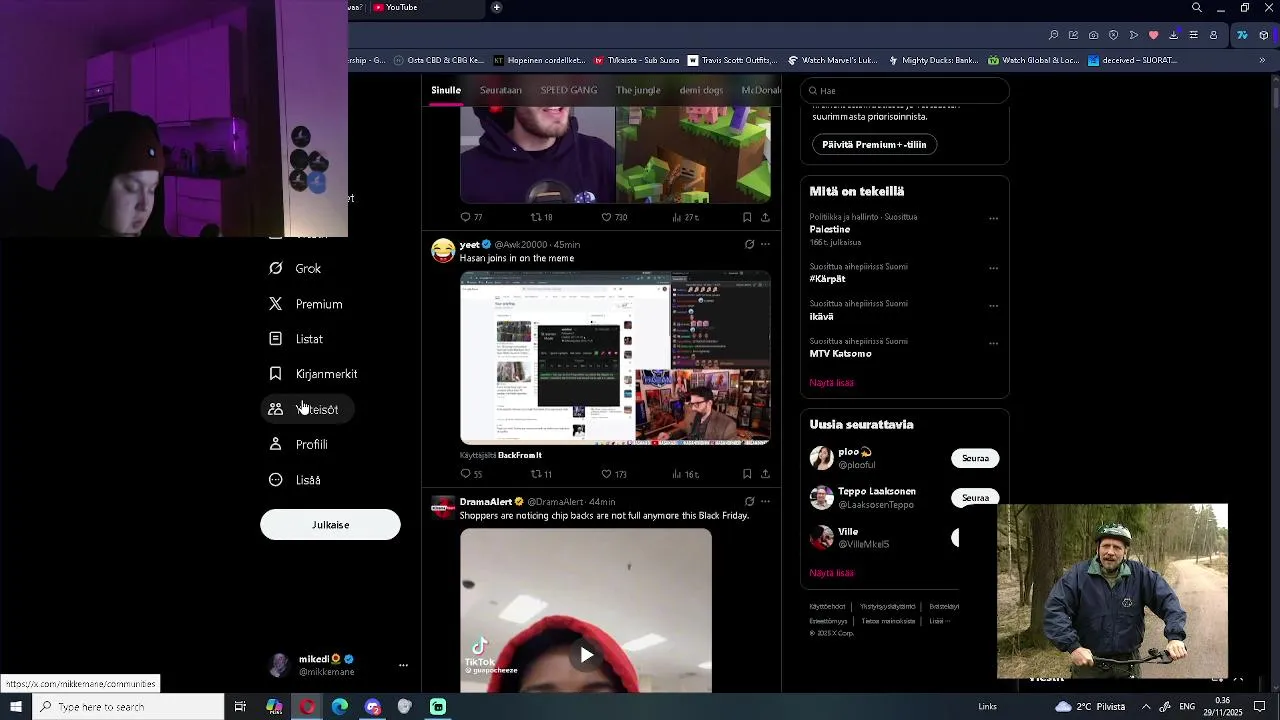Click Näytä lisää under Uusia seurattavia
The image size is (1280, 720).
831,573
